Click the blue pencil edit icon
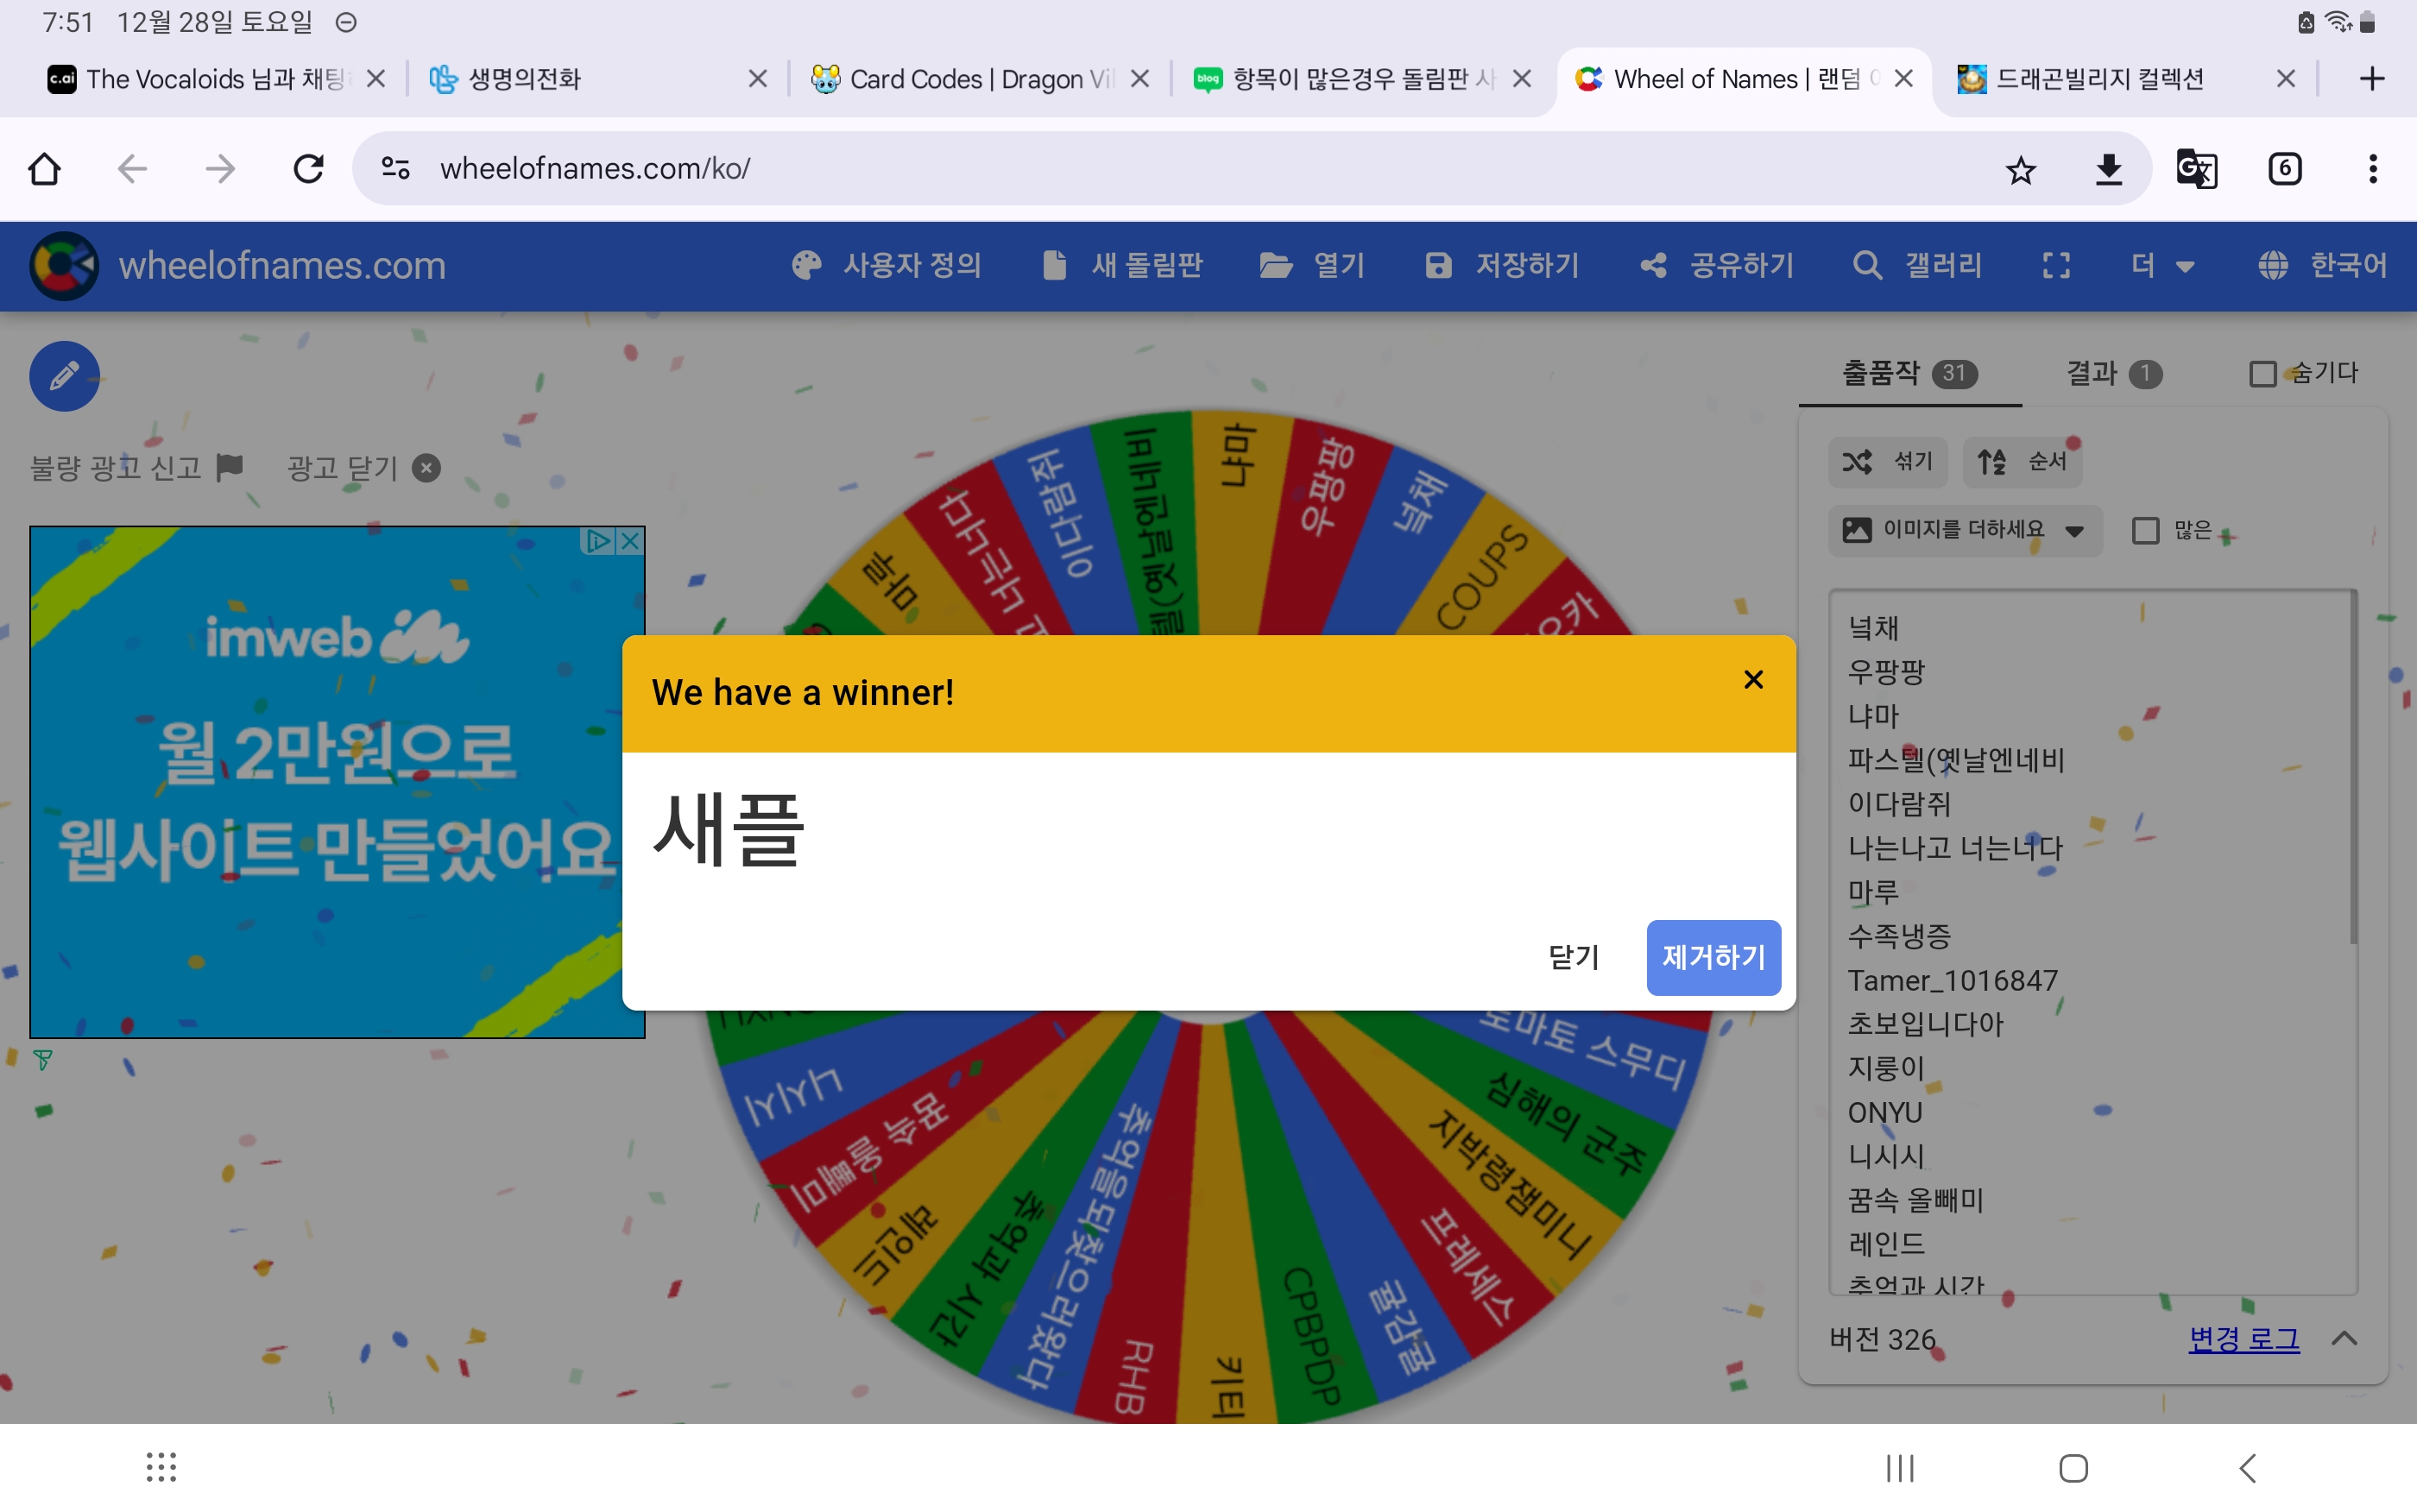Screen dimensions: 2417x1512 click(x=64, y=377)
